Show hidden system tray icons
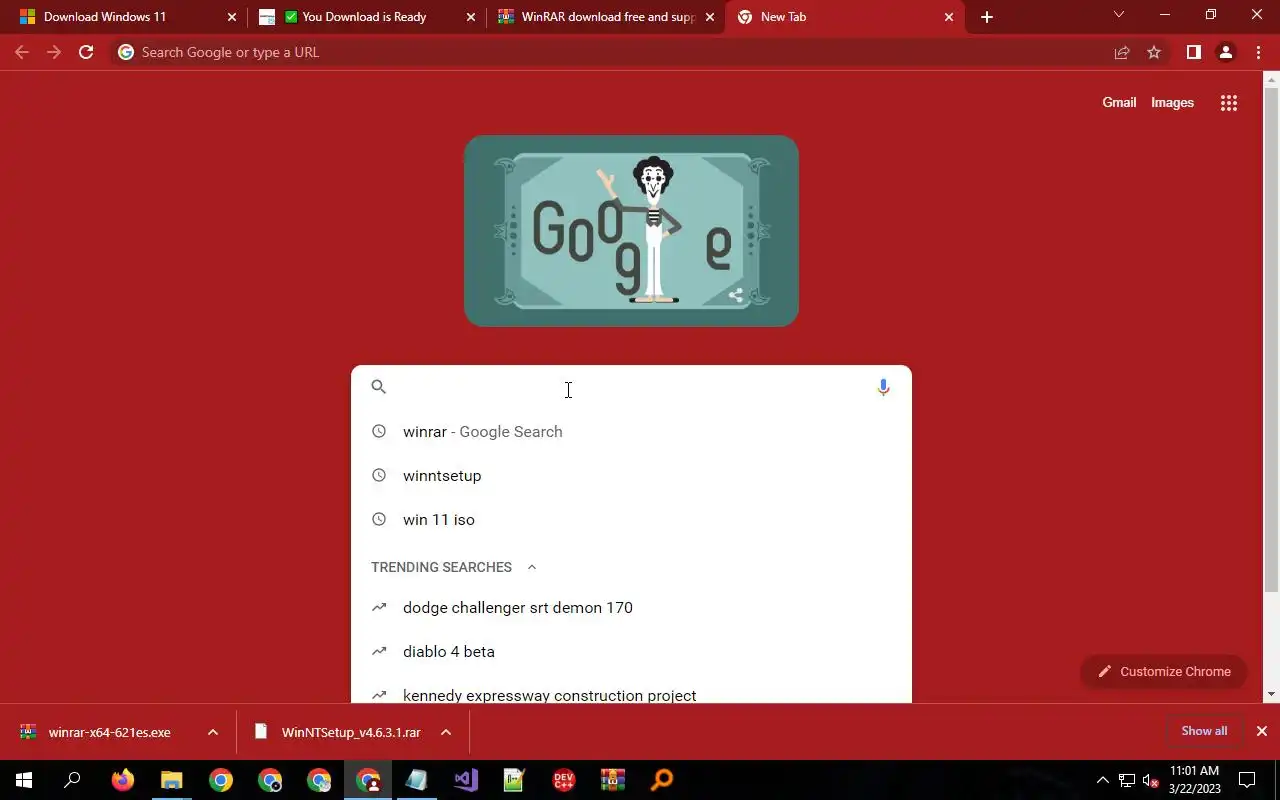 tap(1103, 780)
